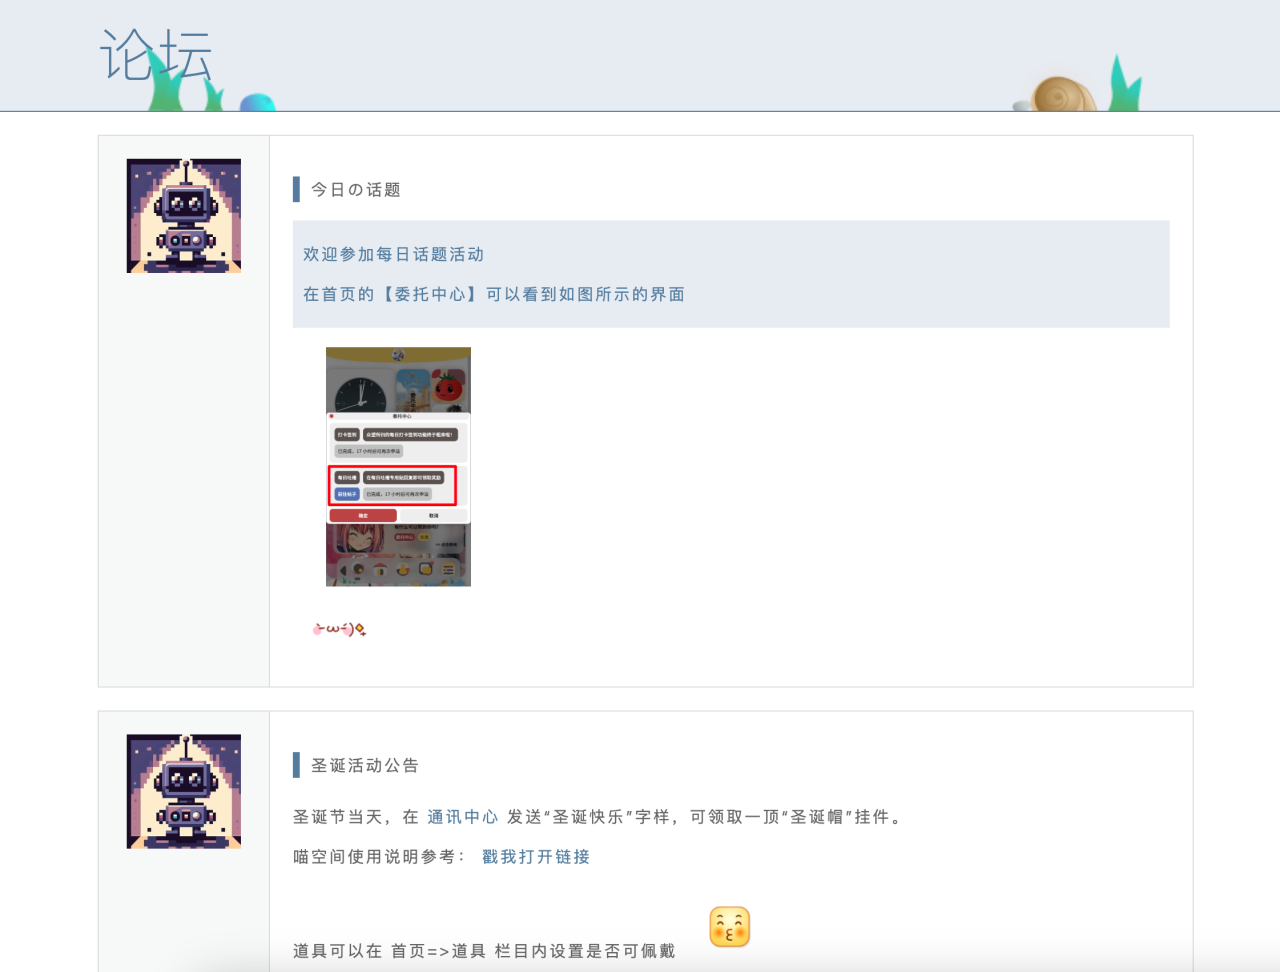The width and height of the screenshot is (1280, 972).
Task: Click the red 确定 button in screenshot
Action: 363,516
